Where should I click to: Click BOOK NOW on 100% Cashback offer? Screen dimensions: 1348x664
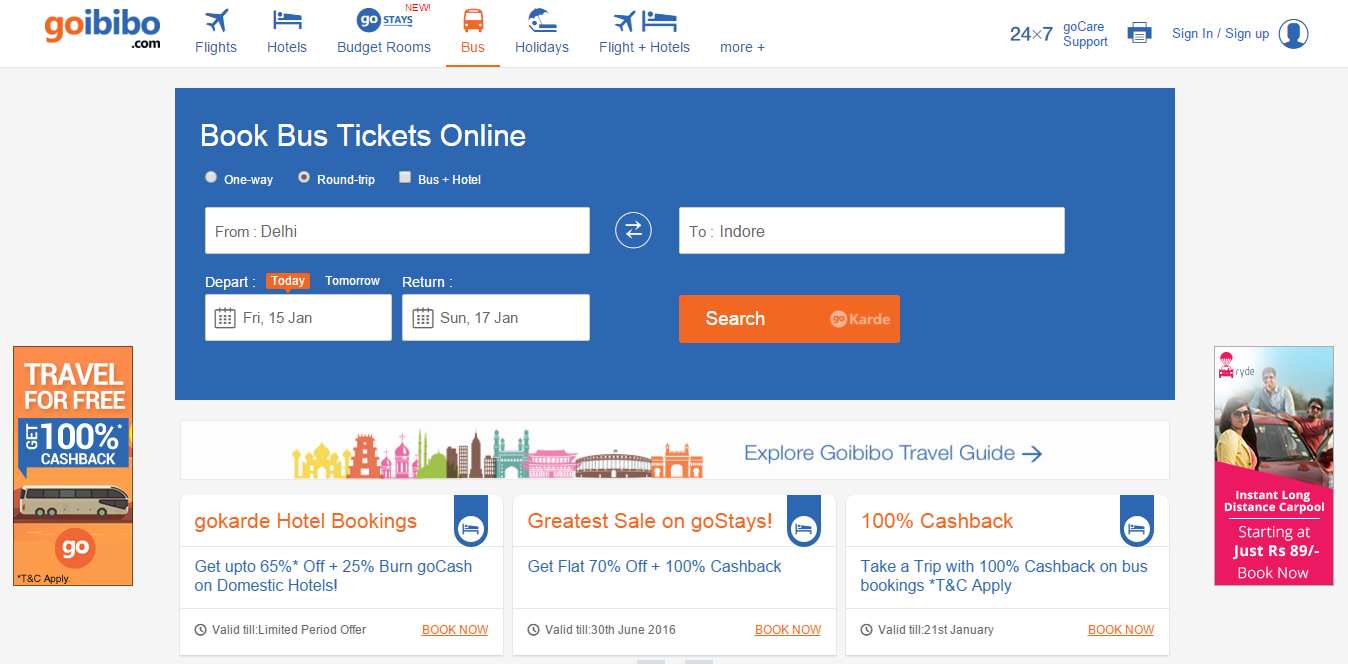[1121, 630]
